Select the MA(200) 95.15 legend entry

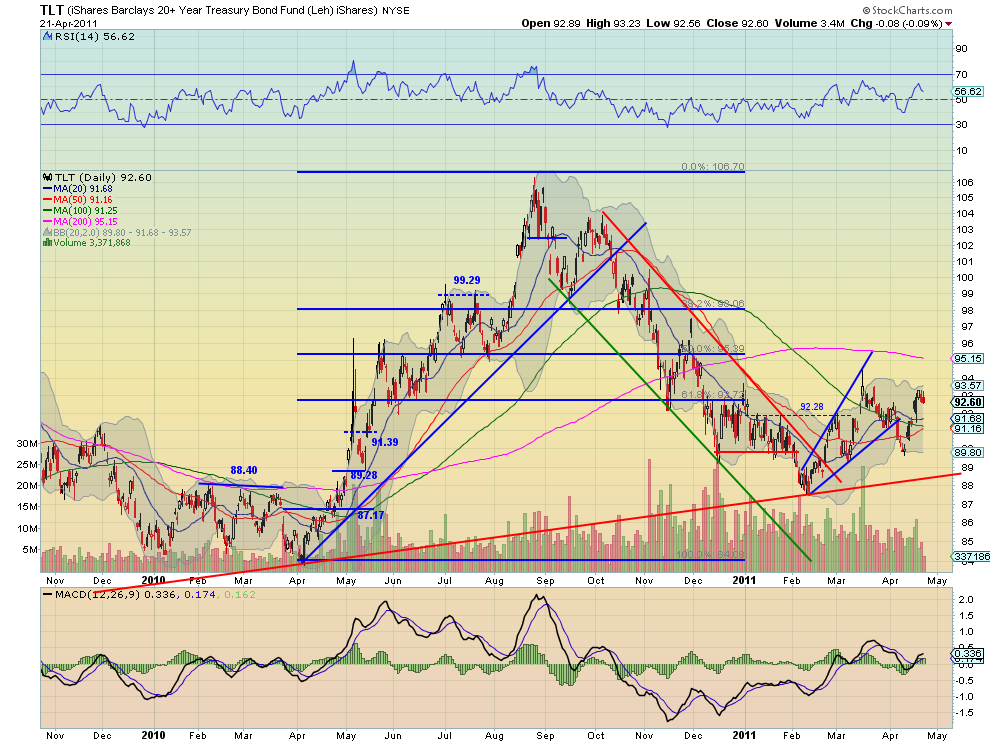pos(80,222)
